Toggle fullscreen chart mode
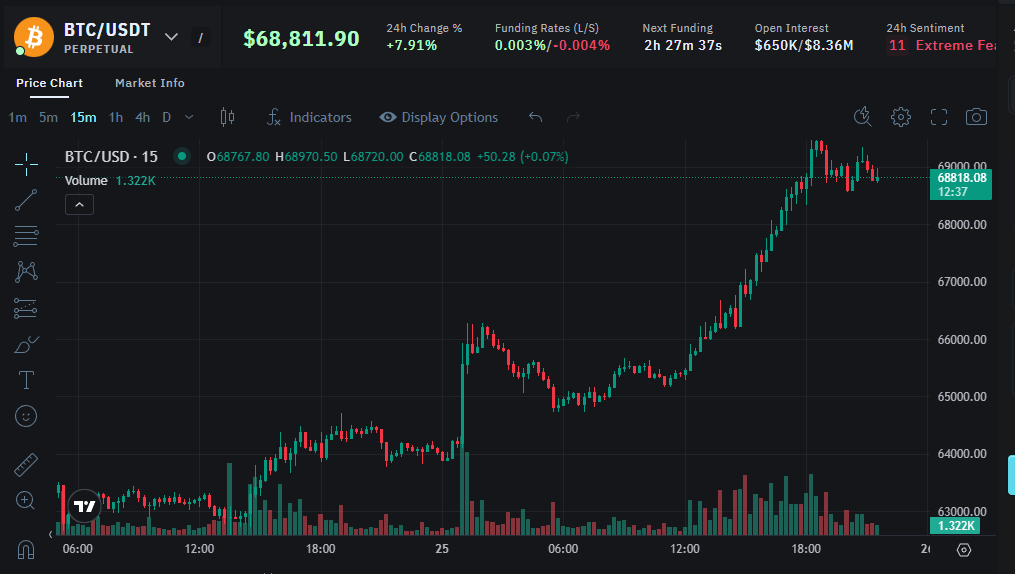 point(939,116)
